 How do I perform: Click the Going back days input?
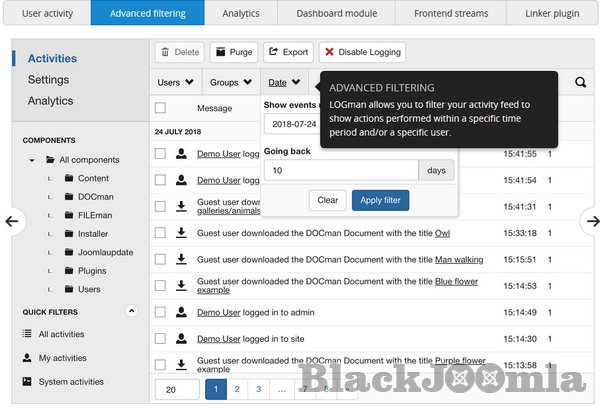pos(341,171)
